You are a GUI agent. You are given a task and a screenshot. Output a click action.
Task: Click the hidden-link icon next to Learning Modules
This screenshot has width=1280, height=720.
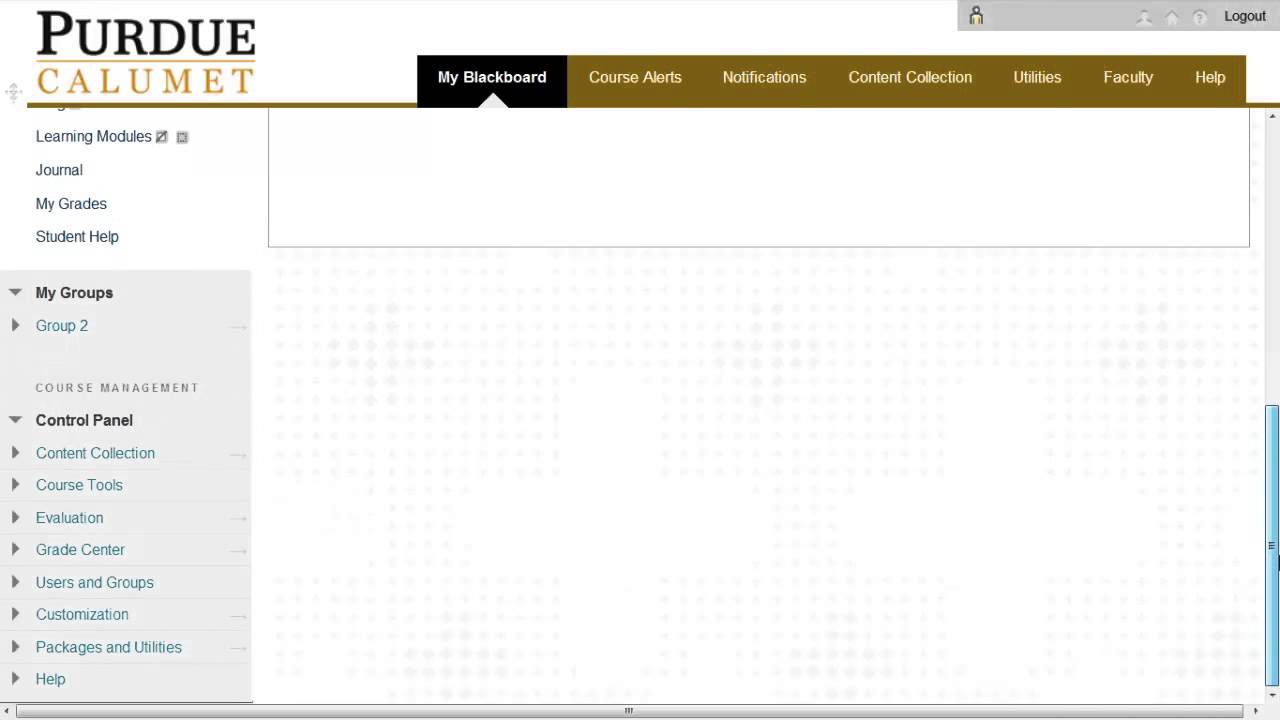162,137
